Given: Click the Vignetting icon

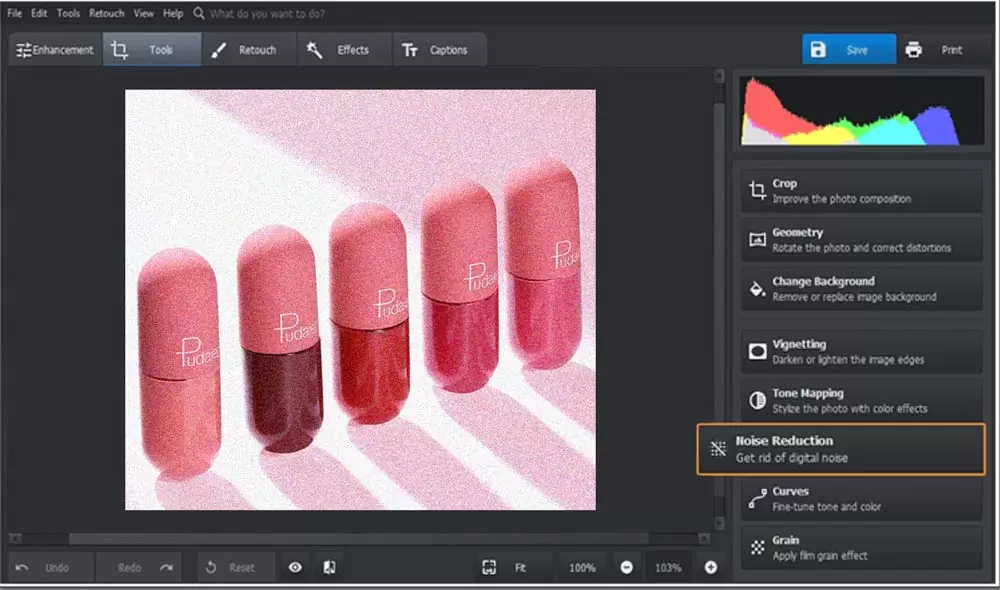Looking at the screenshot, I should [757, 351].
